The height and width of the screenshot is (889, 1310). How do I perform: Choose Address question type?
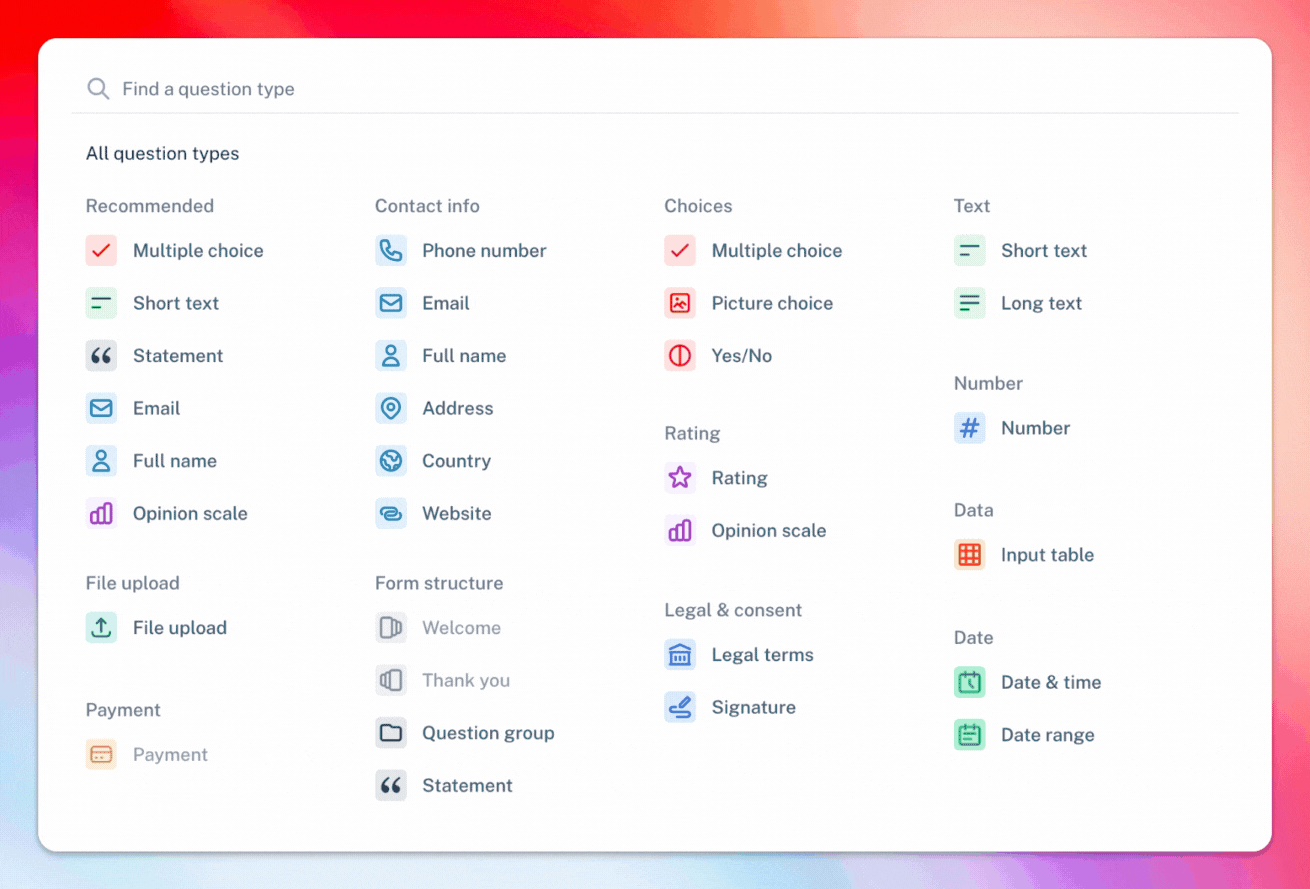(457, 408)
